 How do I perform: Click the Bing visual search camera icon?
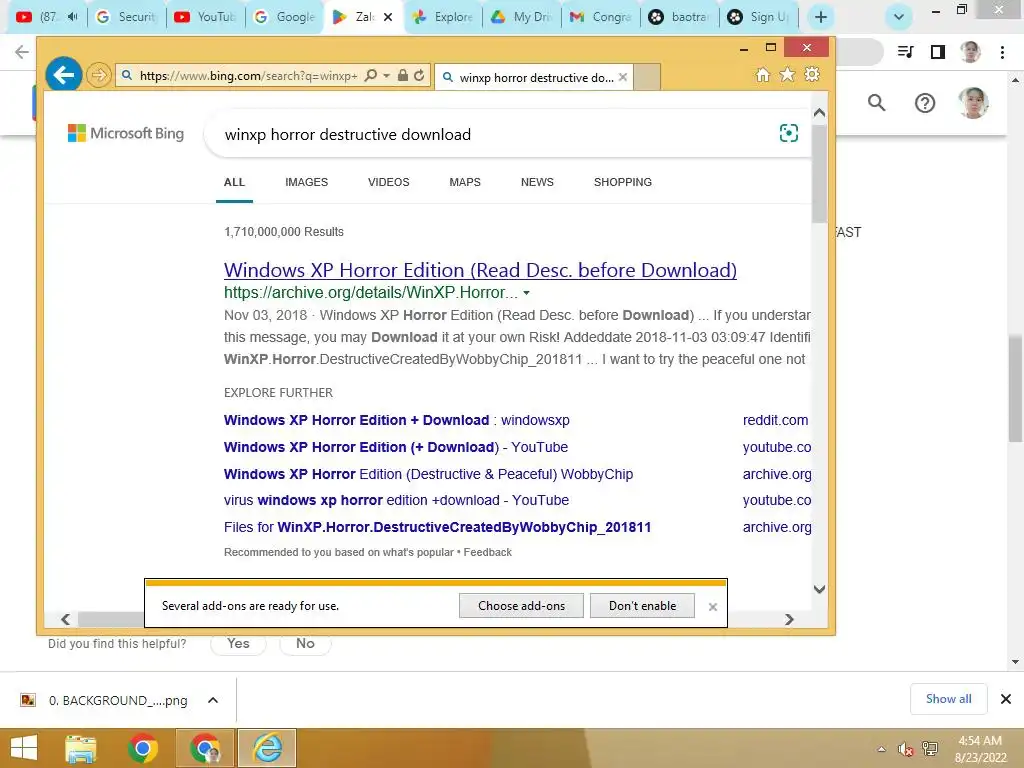coord(789,133)
